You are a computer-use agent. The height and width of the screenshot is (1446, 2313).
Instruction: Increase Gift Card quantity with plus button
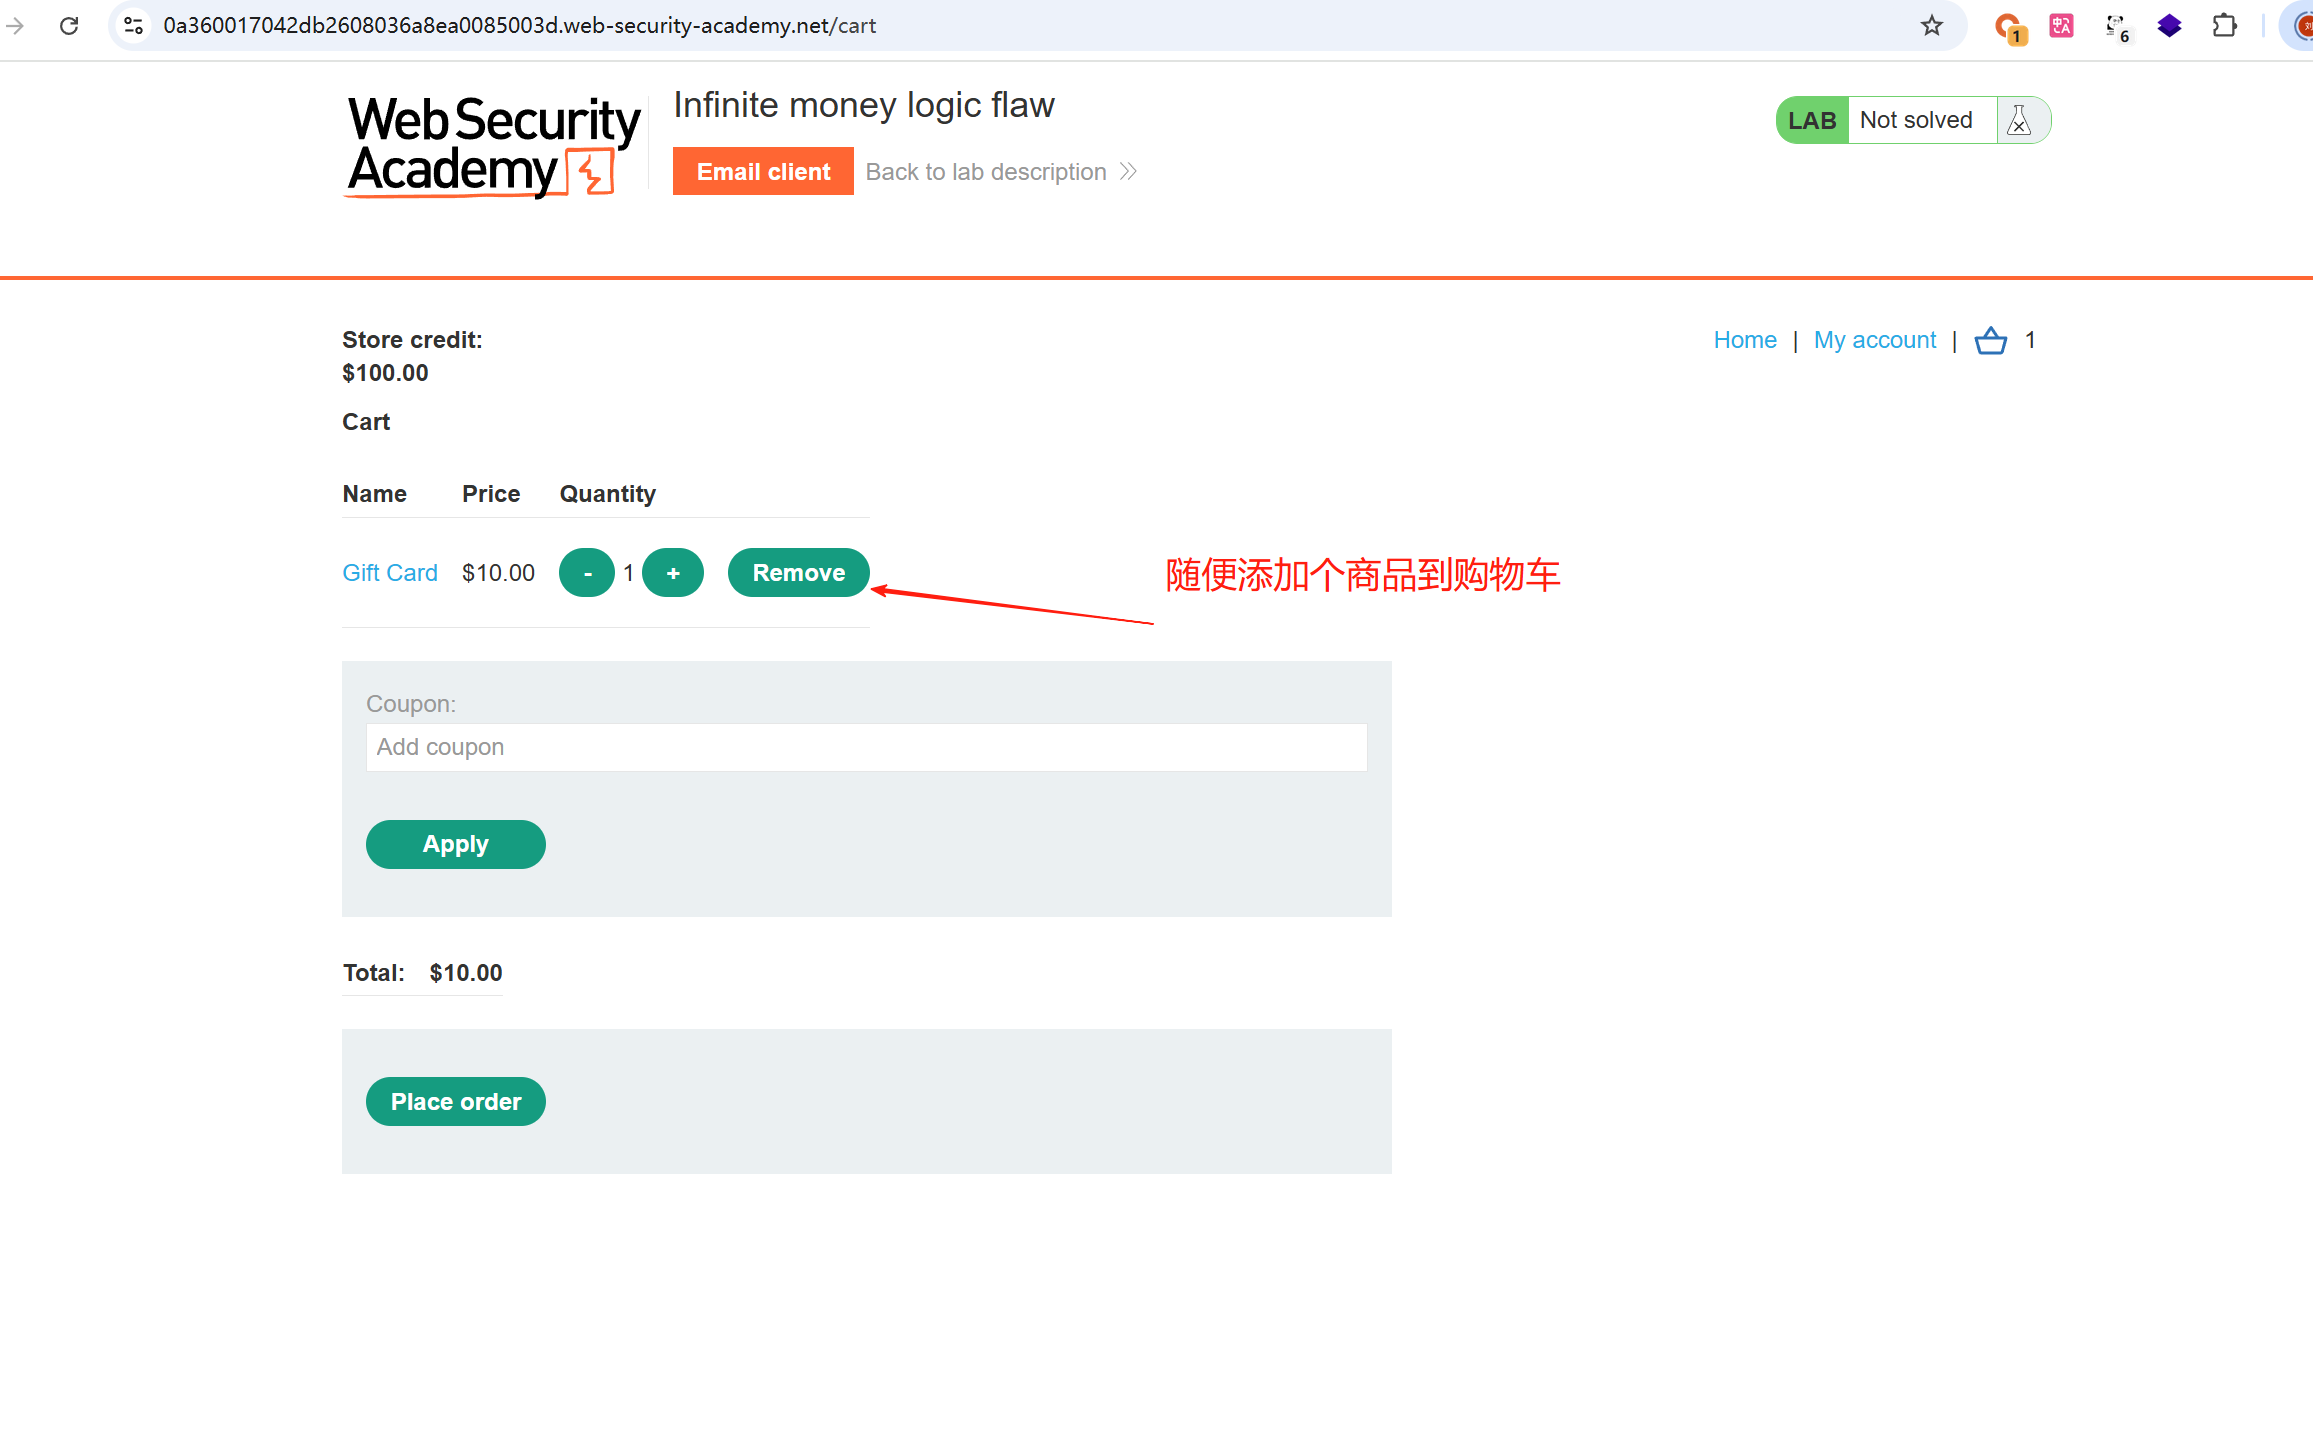point(673,573)
